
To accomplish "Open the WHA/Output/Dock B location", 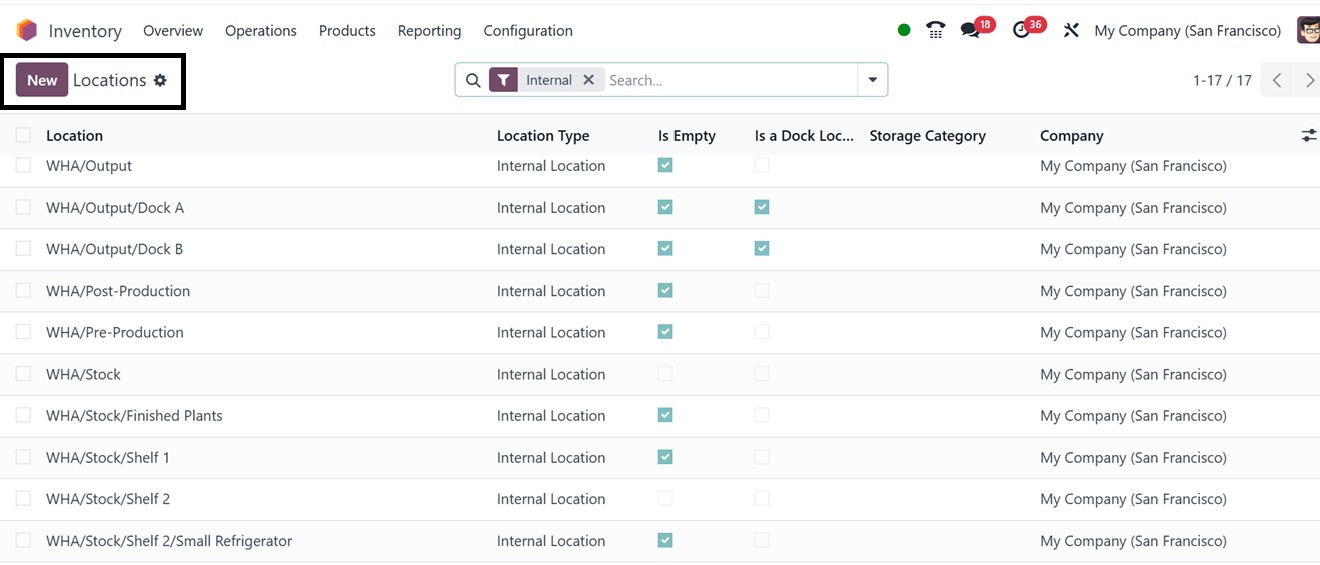I will pos(114,249).
